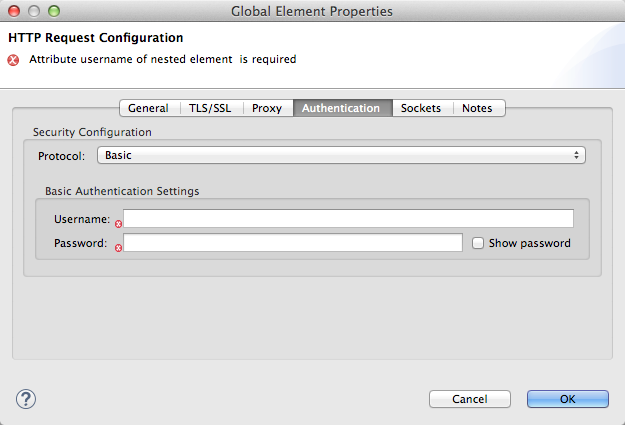Select the Authentication tab
Screen dimensions: 625x425
click(341, 108)
